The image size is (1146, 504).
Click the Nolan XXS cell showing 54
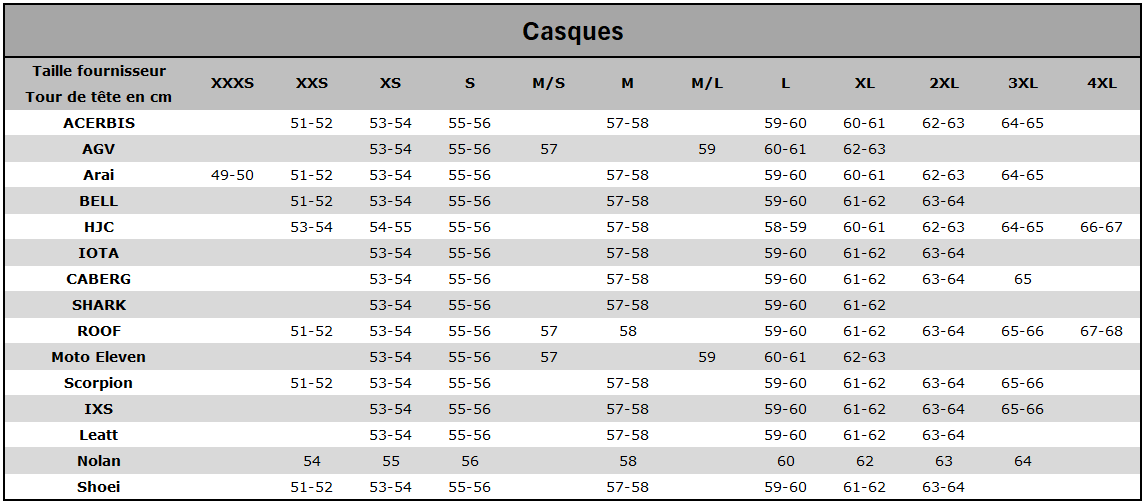pyautogui.click(x=311, y=461)
